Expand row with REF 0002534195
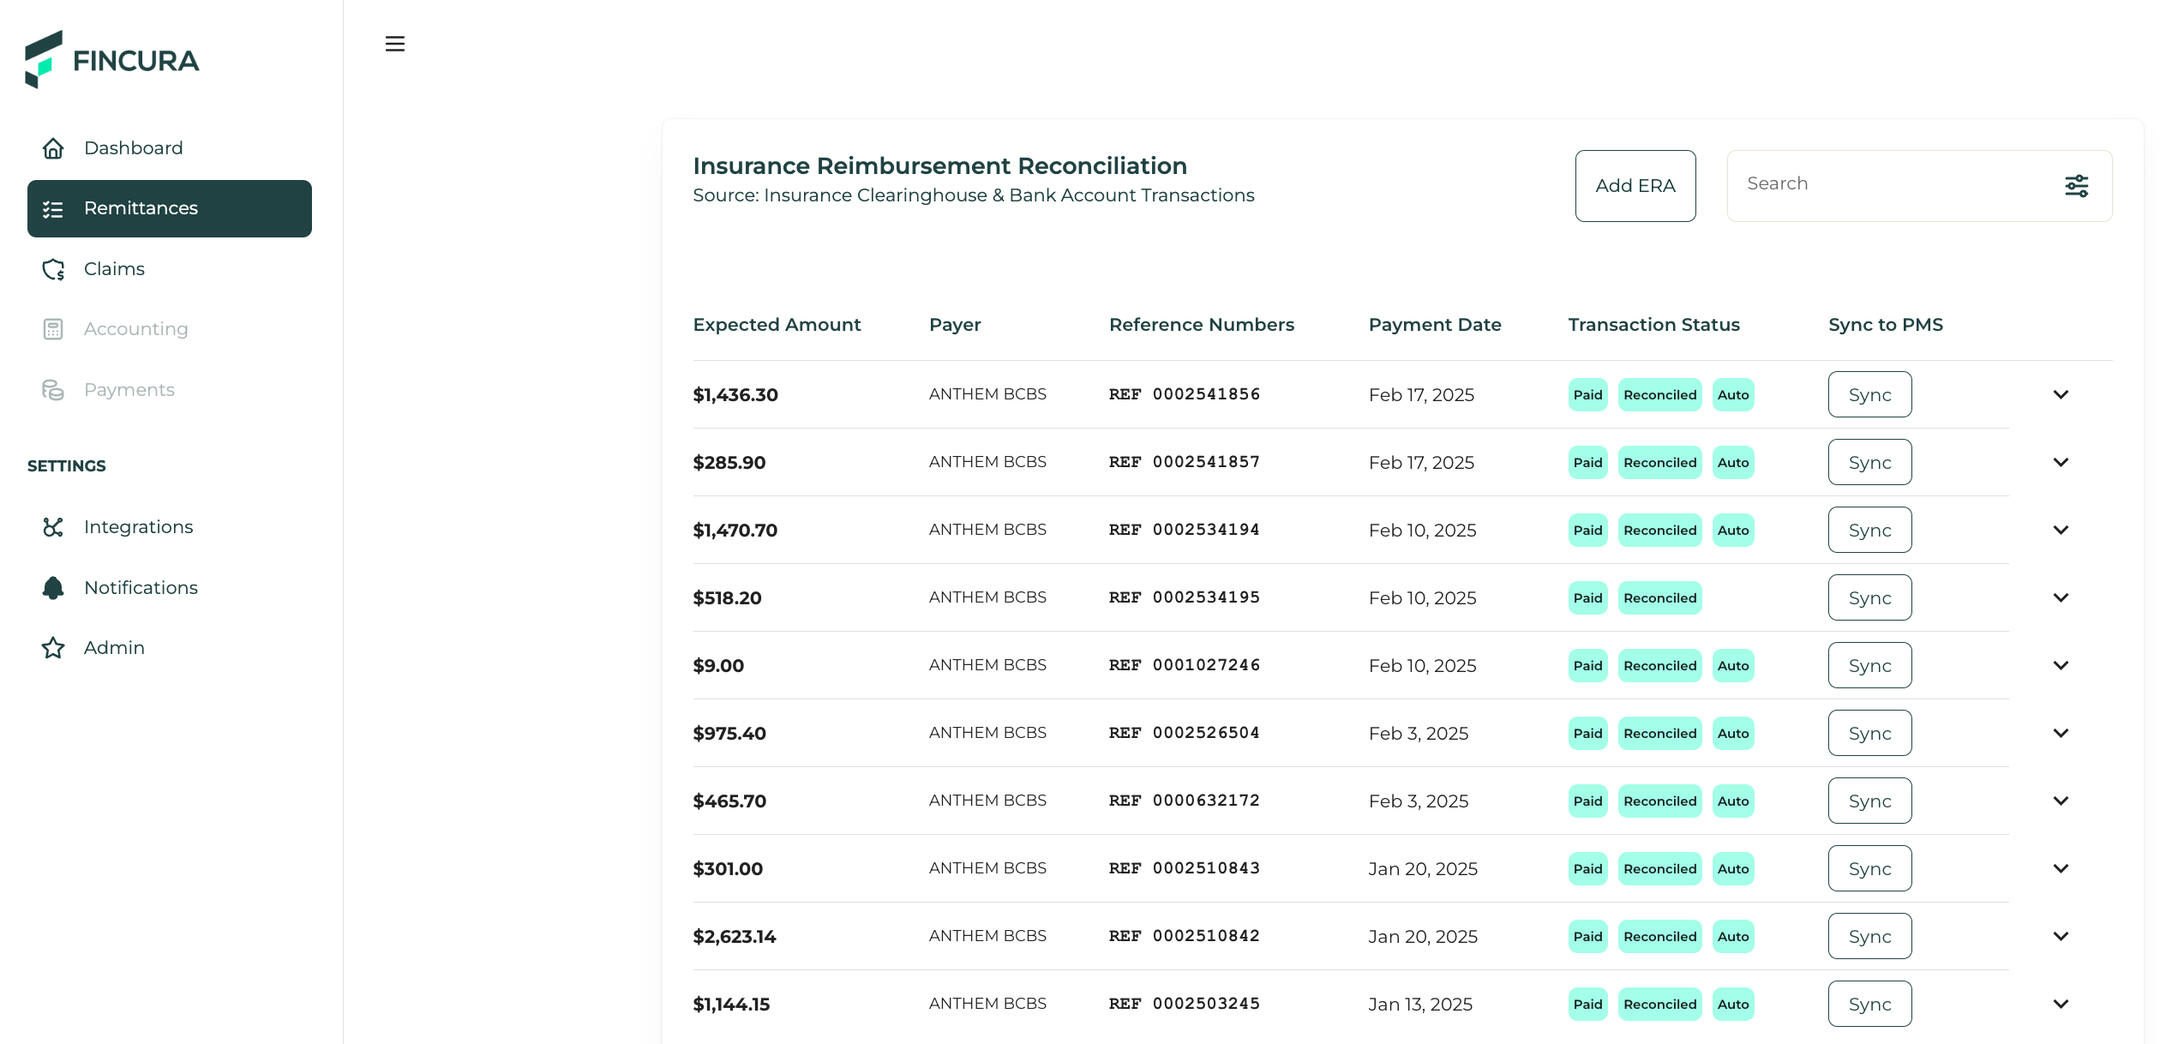The height and width of the screenshot is (1044, 2160). [2060, 598]
